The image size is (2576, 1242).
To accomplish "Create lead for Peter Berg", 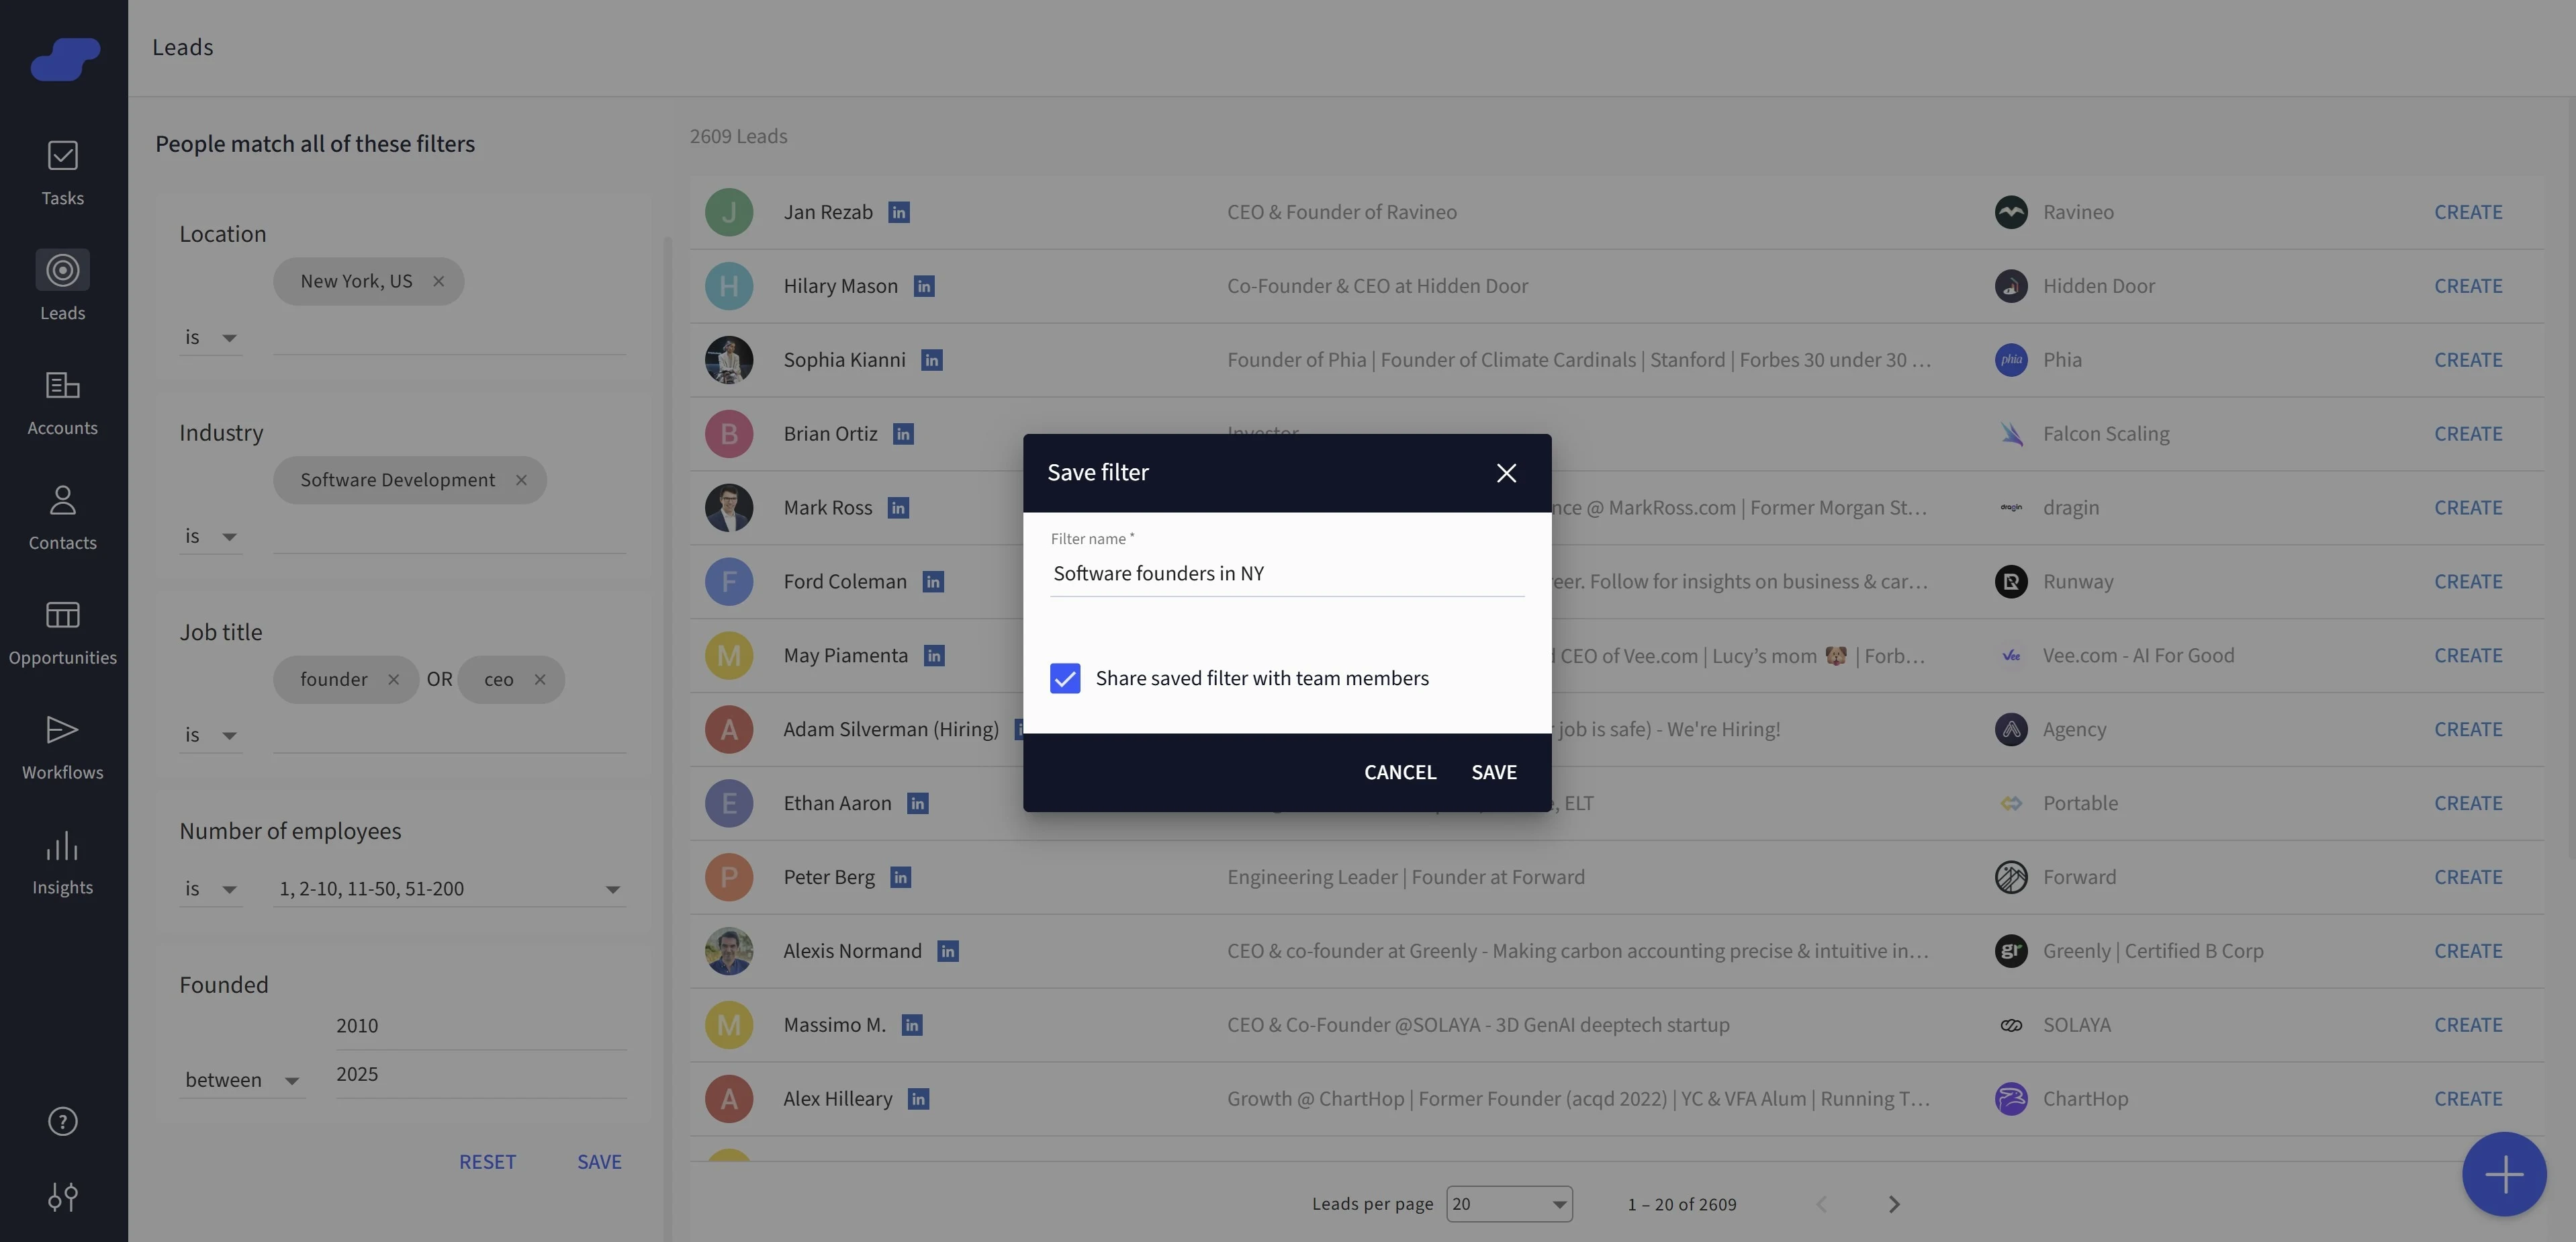I will pos(2468,877).
